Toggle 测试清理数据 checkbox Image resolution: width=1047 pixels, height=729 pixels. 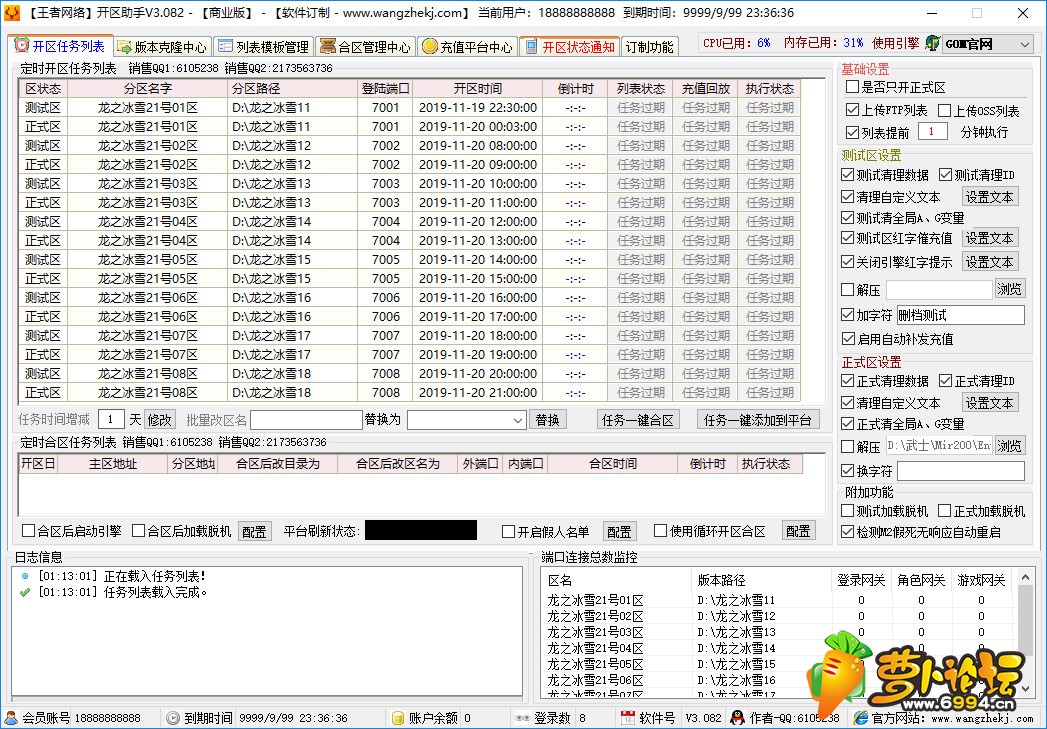point(848,175)
